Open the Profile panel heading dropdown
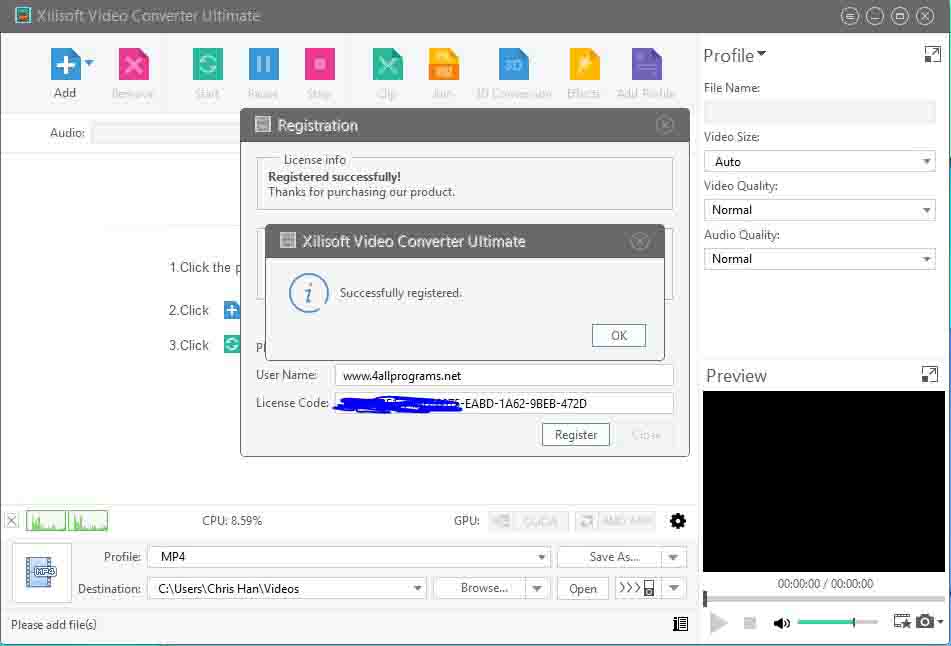This screenshot has width=951, height=646. [x=734, y=56]
